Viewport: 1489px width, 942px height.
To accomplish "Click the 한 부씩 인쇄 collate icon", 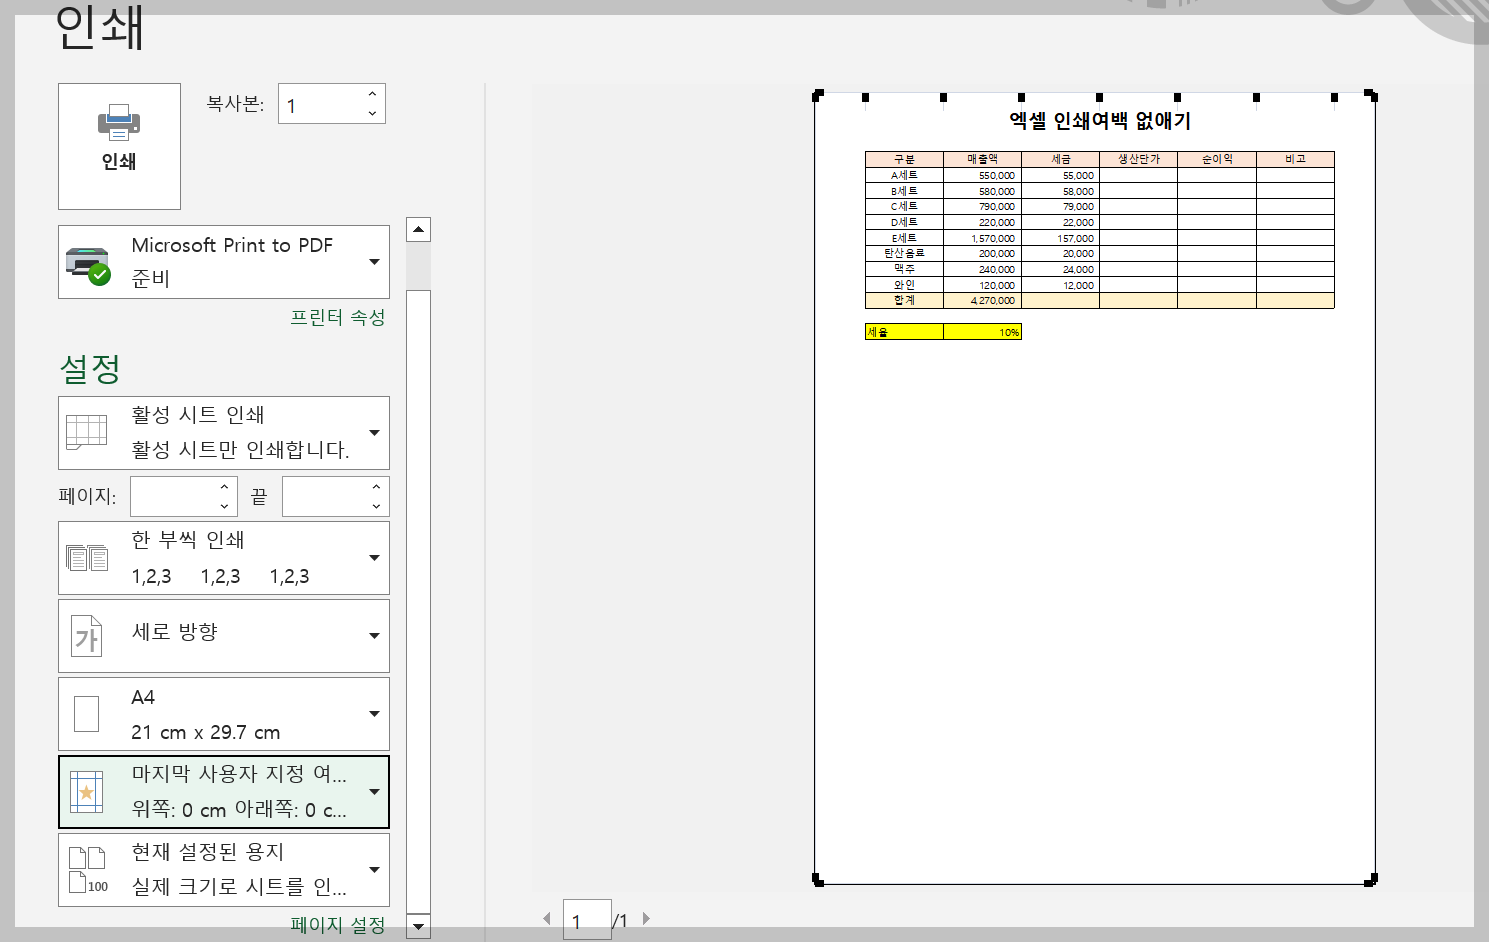I will (x=88, y=556).
